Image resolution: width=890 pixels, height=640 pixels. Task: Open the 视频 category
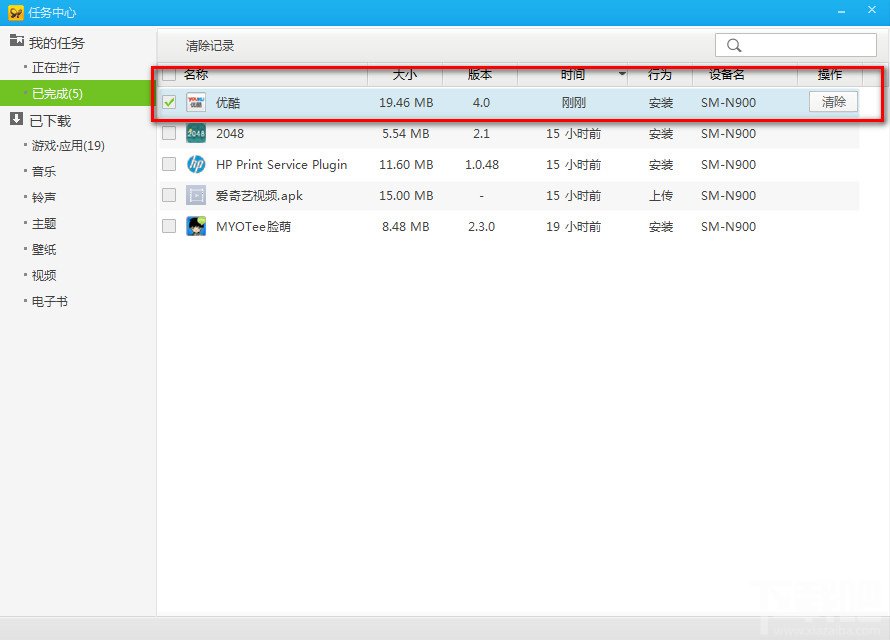coord(44,276)
